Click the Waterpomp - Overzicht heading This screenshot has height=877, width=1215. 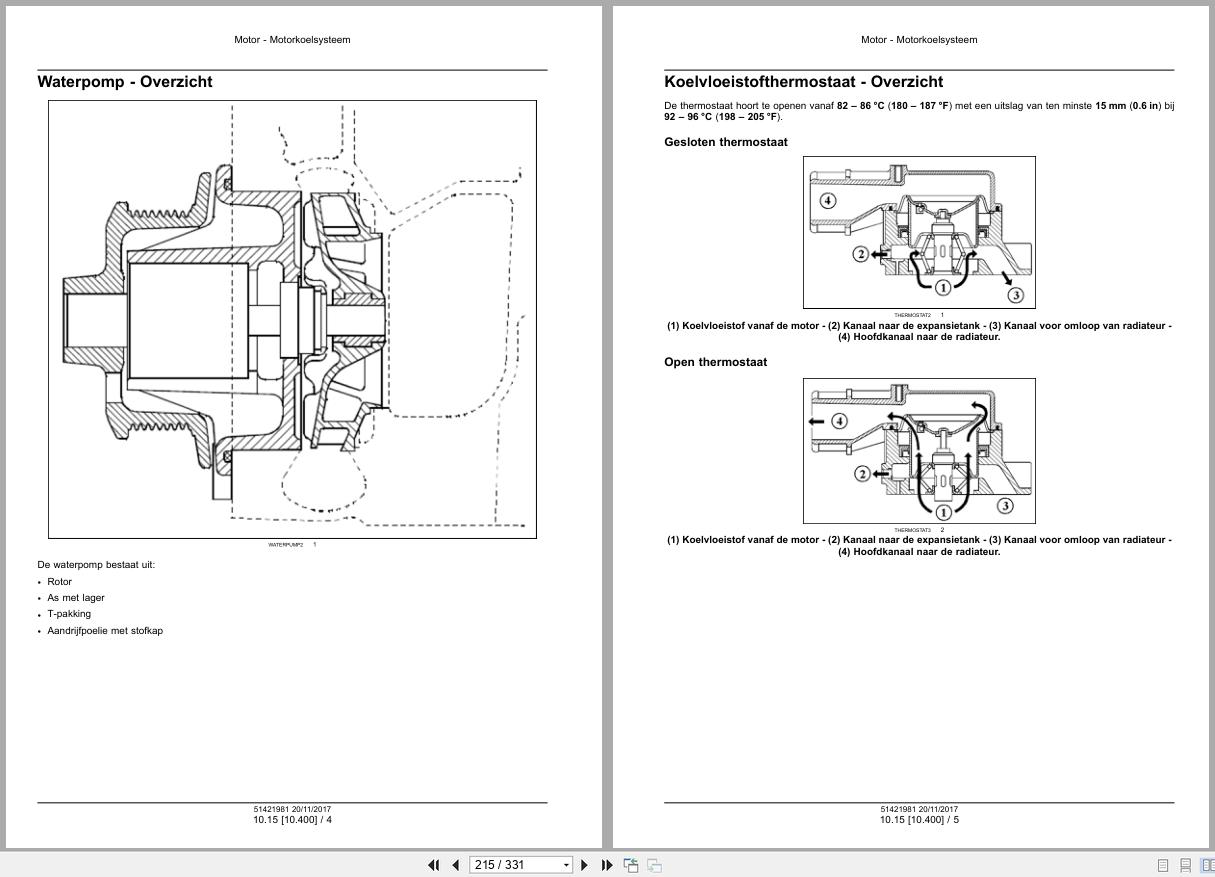(x=125, y=82)
